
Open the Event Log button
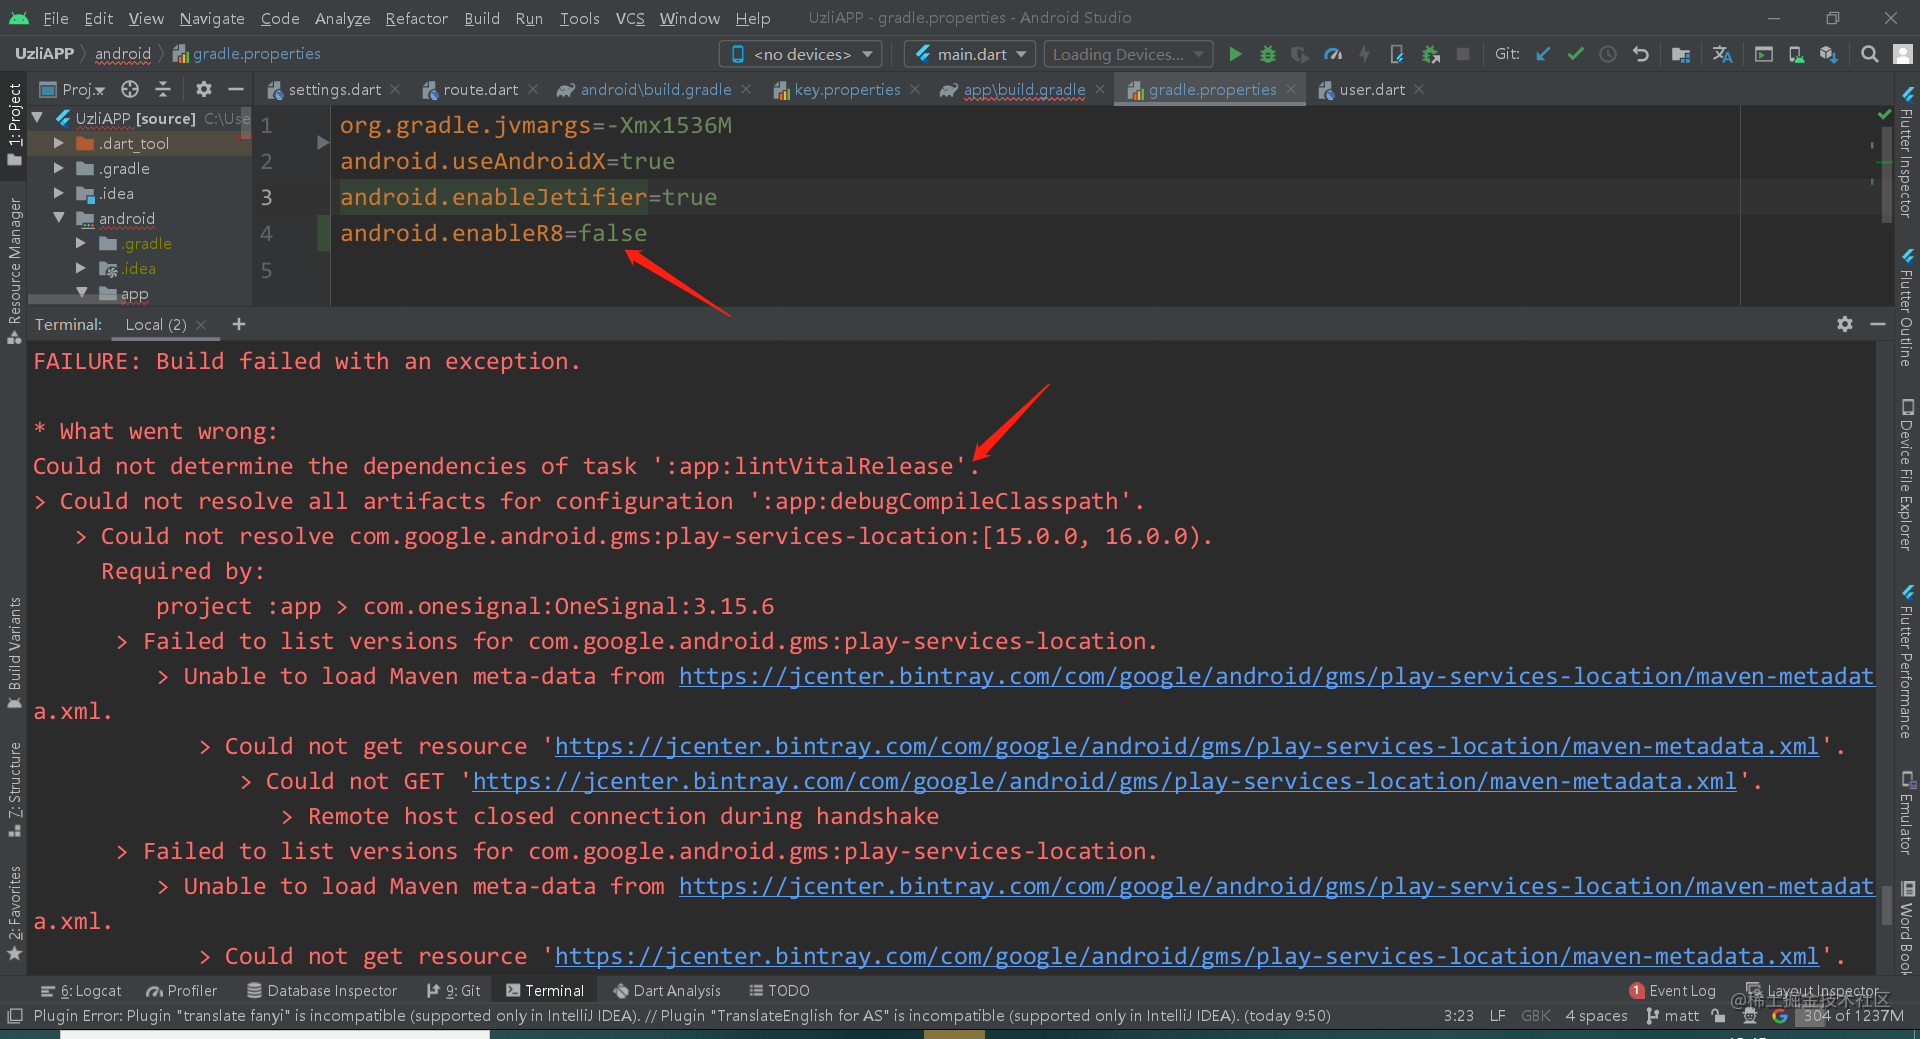click(1672, 990)
